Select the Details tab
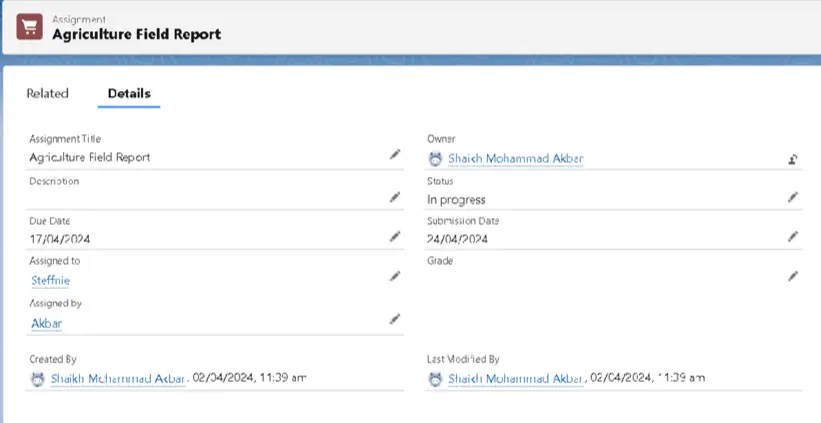Screen dimensions: 821x423 pos(129,94)
